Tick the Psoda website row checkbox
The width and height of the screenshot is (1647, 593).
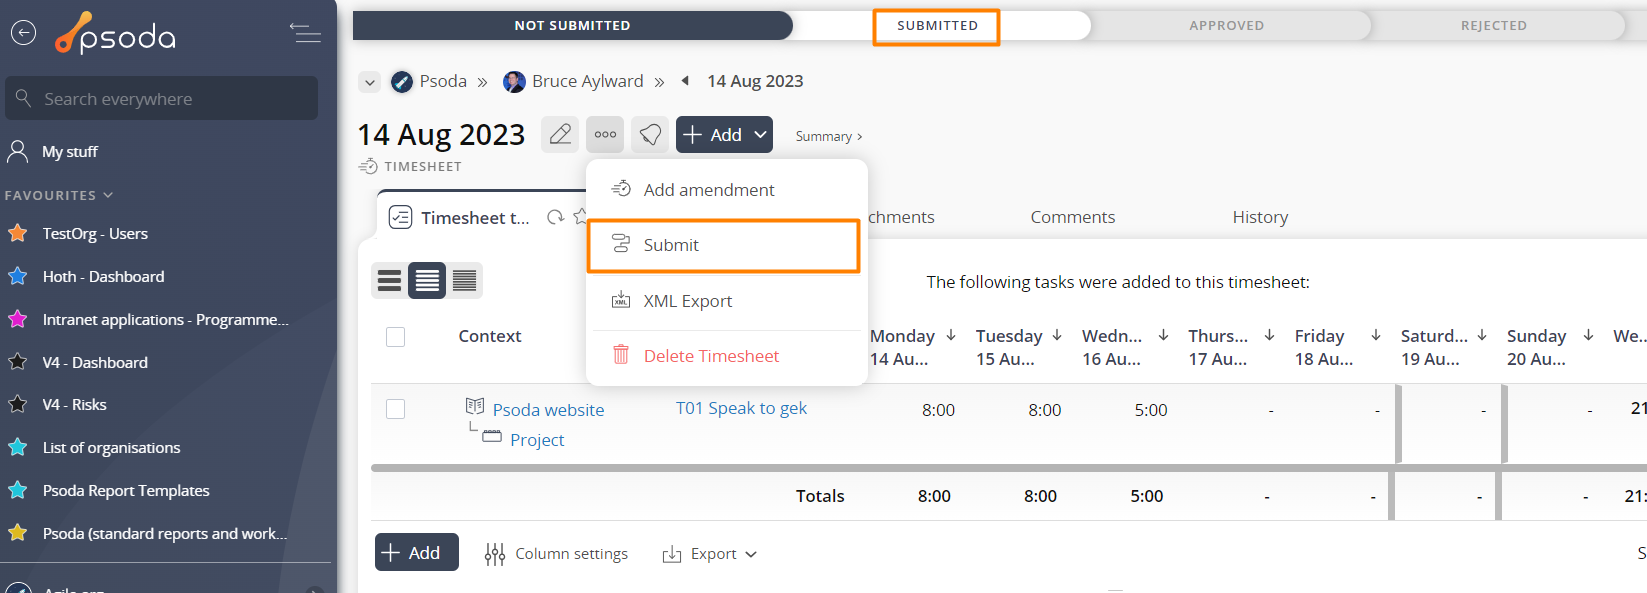pyautogui.click(x=396, y=409)
